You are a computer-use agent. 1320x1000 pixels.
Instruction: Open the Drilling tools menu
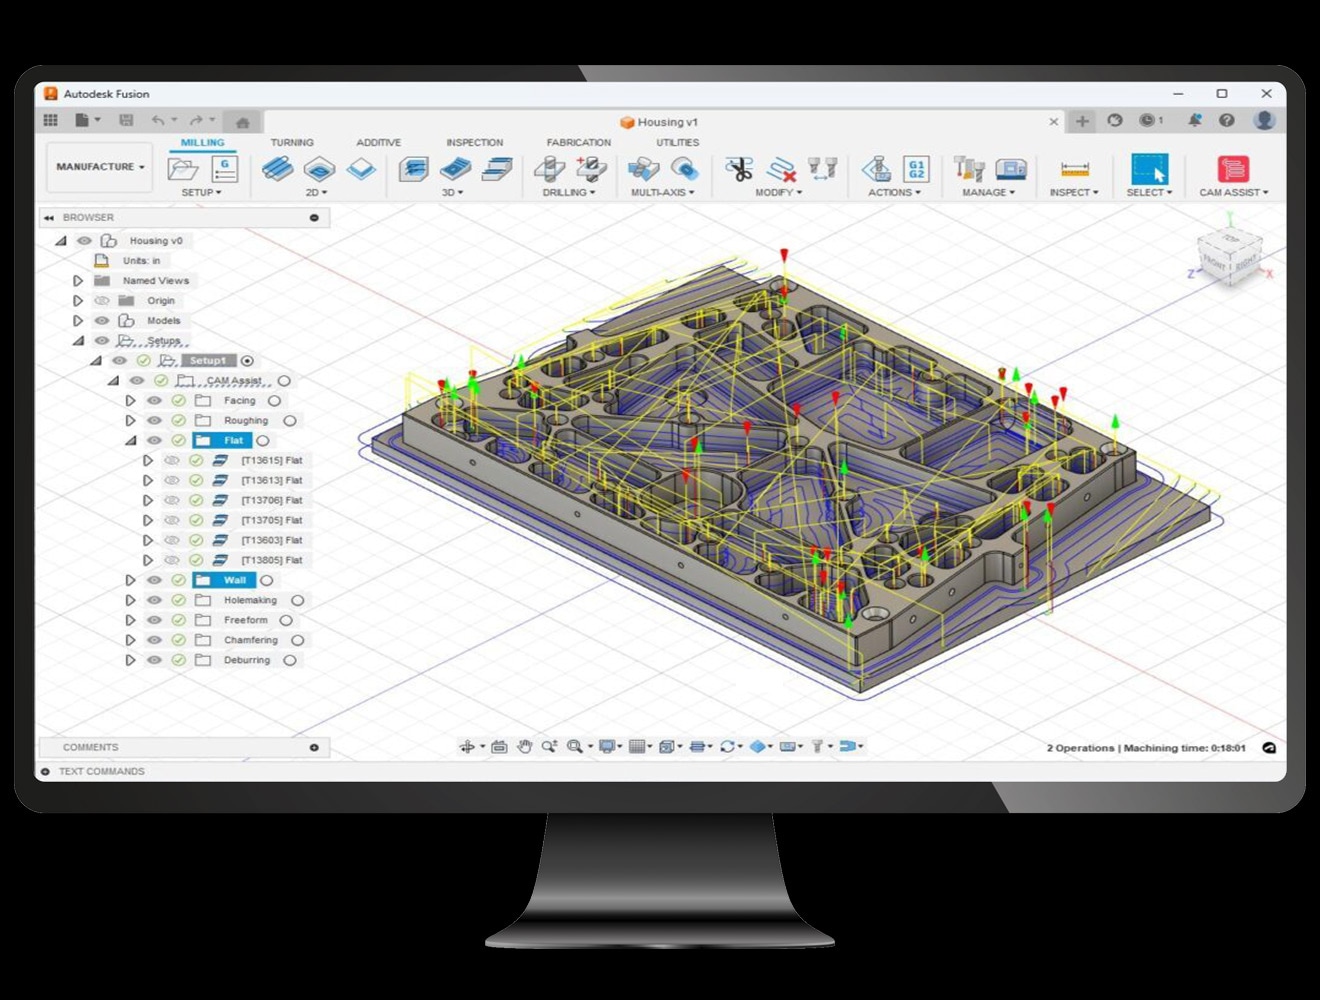(568, 193)
